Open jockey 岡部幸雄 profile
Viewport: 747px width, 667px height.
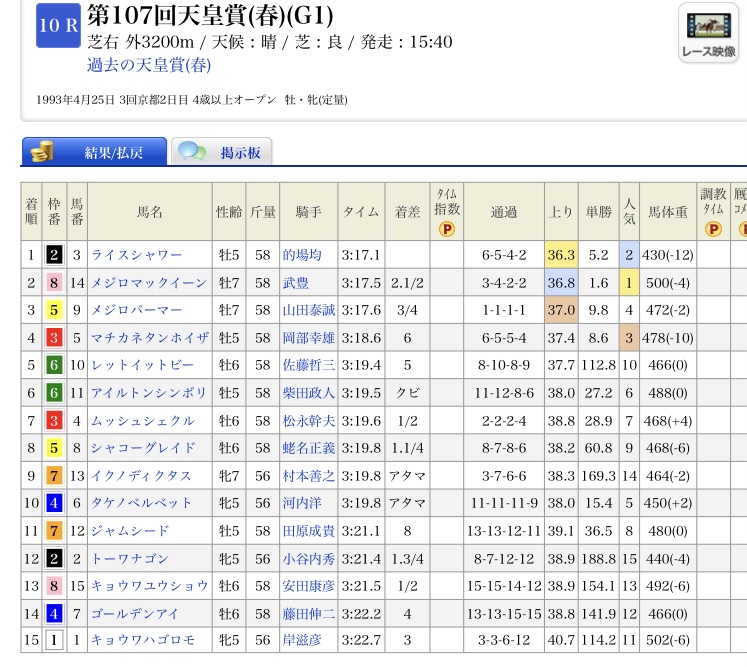309,338
